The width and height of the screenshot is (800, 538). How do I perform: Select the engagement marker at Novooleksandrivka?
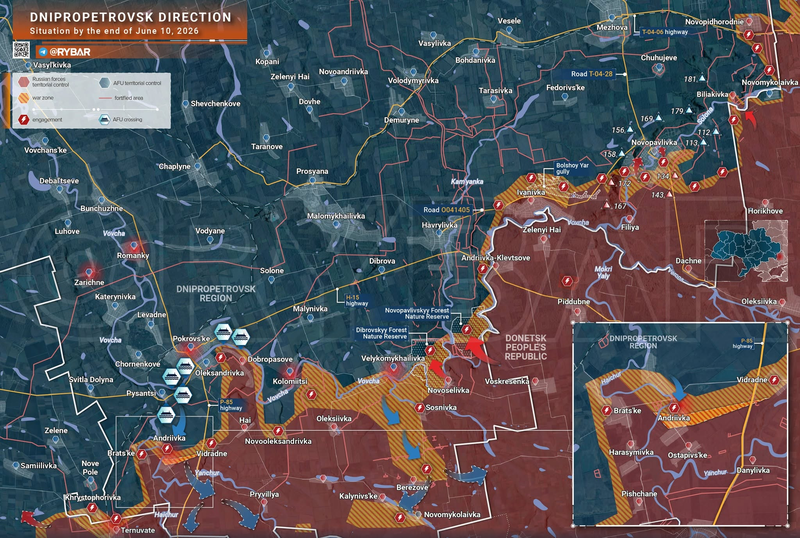pos(278,431)
